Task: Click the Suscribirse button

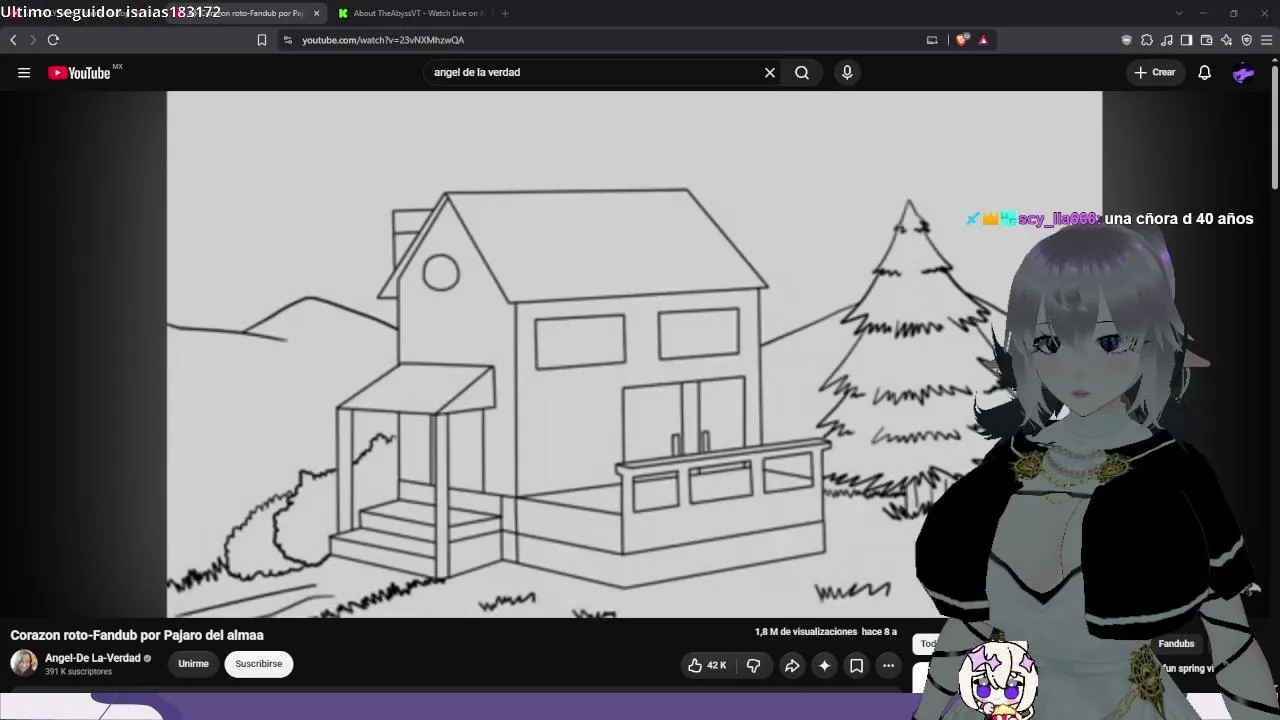Action: click(259, 664)
